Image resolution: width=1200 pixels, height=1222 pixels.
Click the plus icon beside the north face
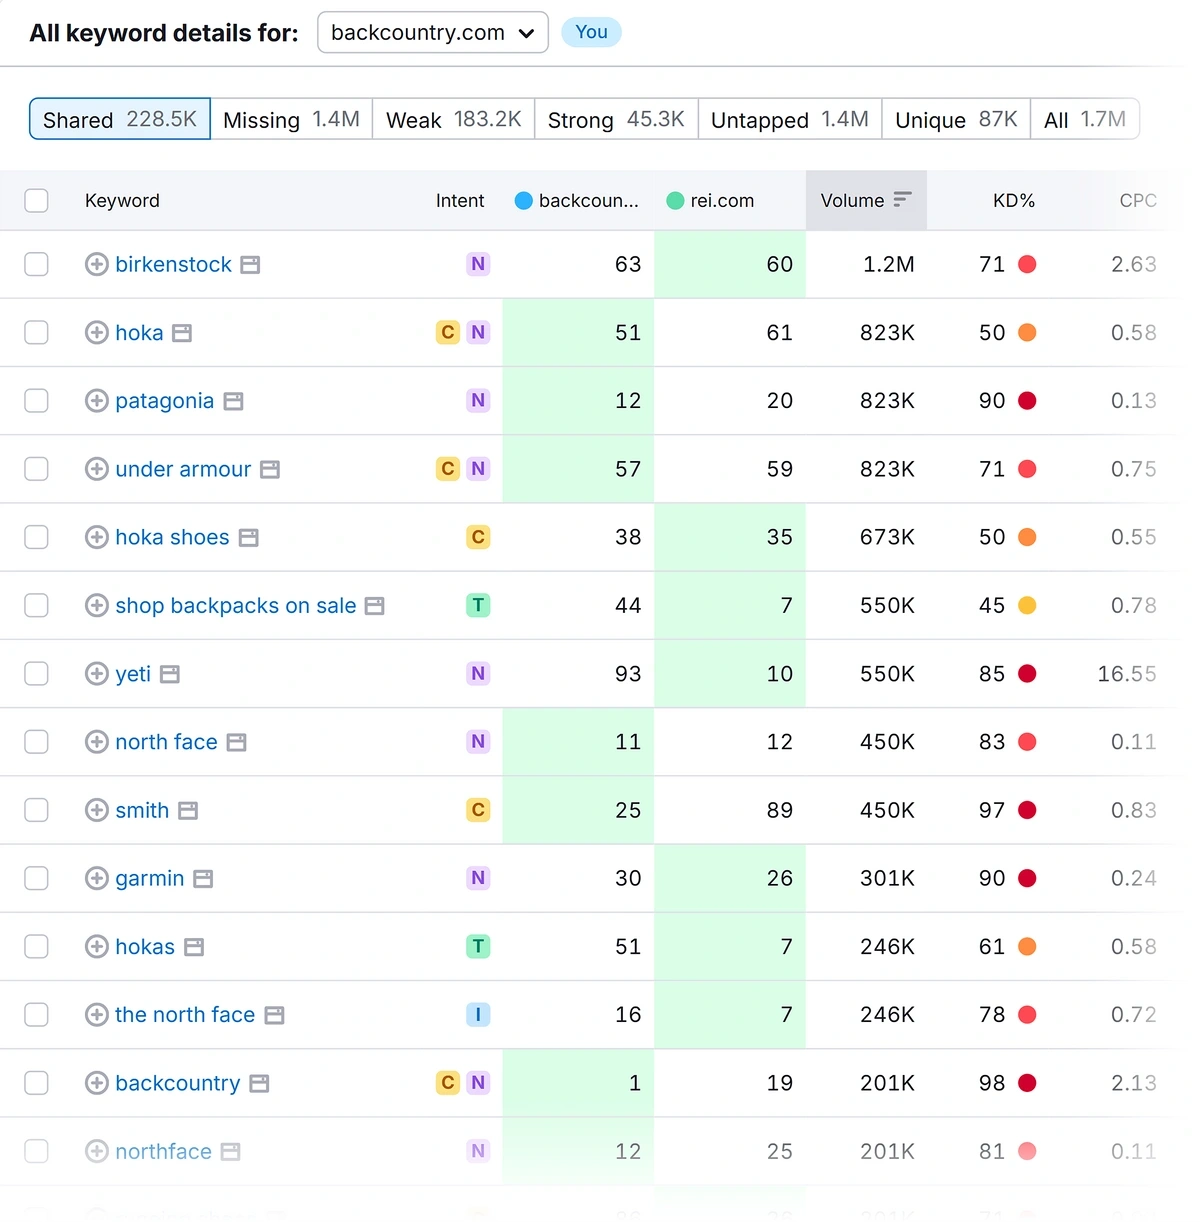point(97,1015)
